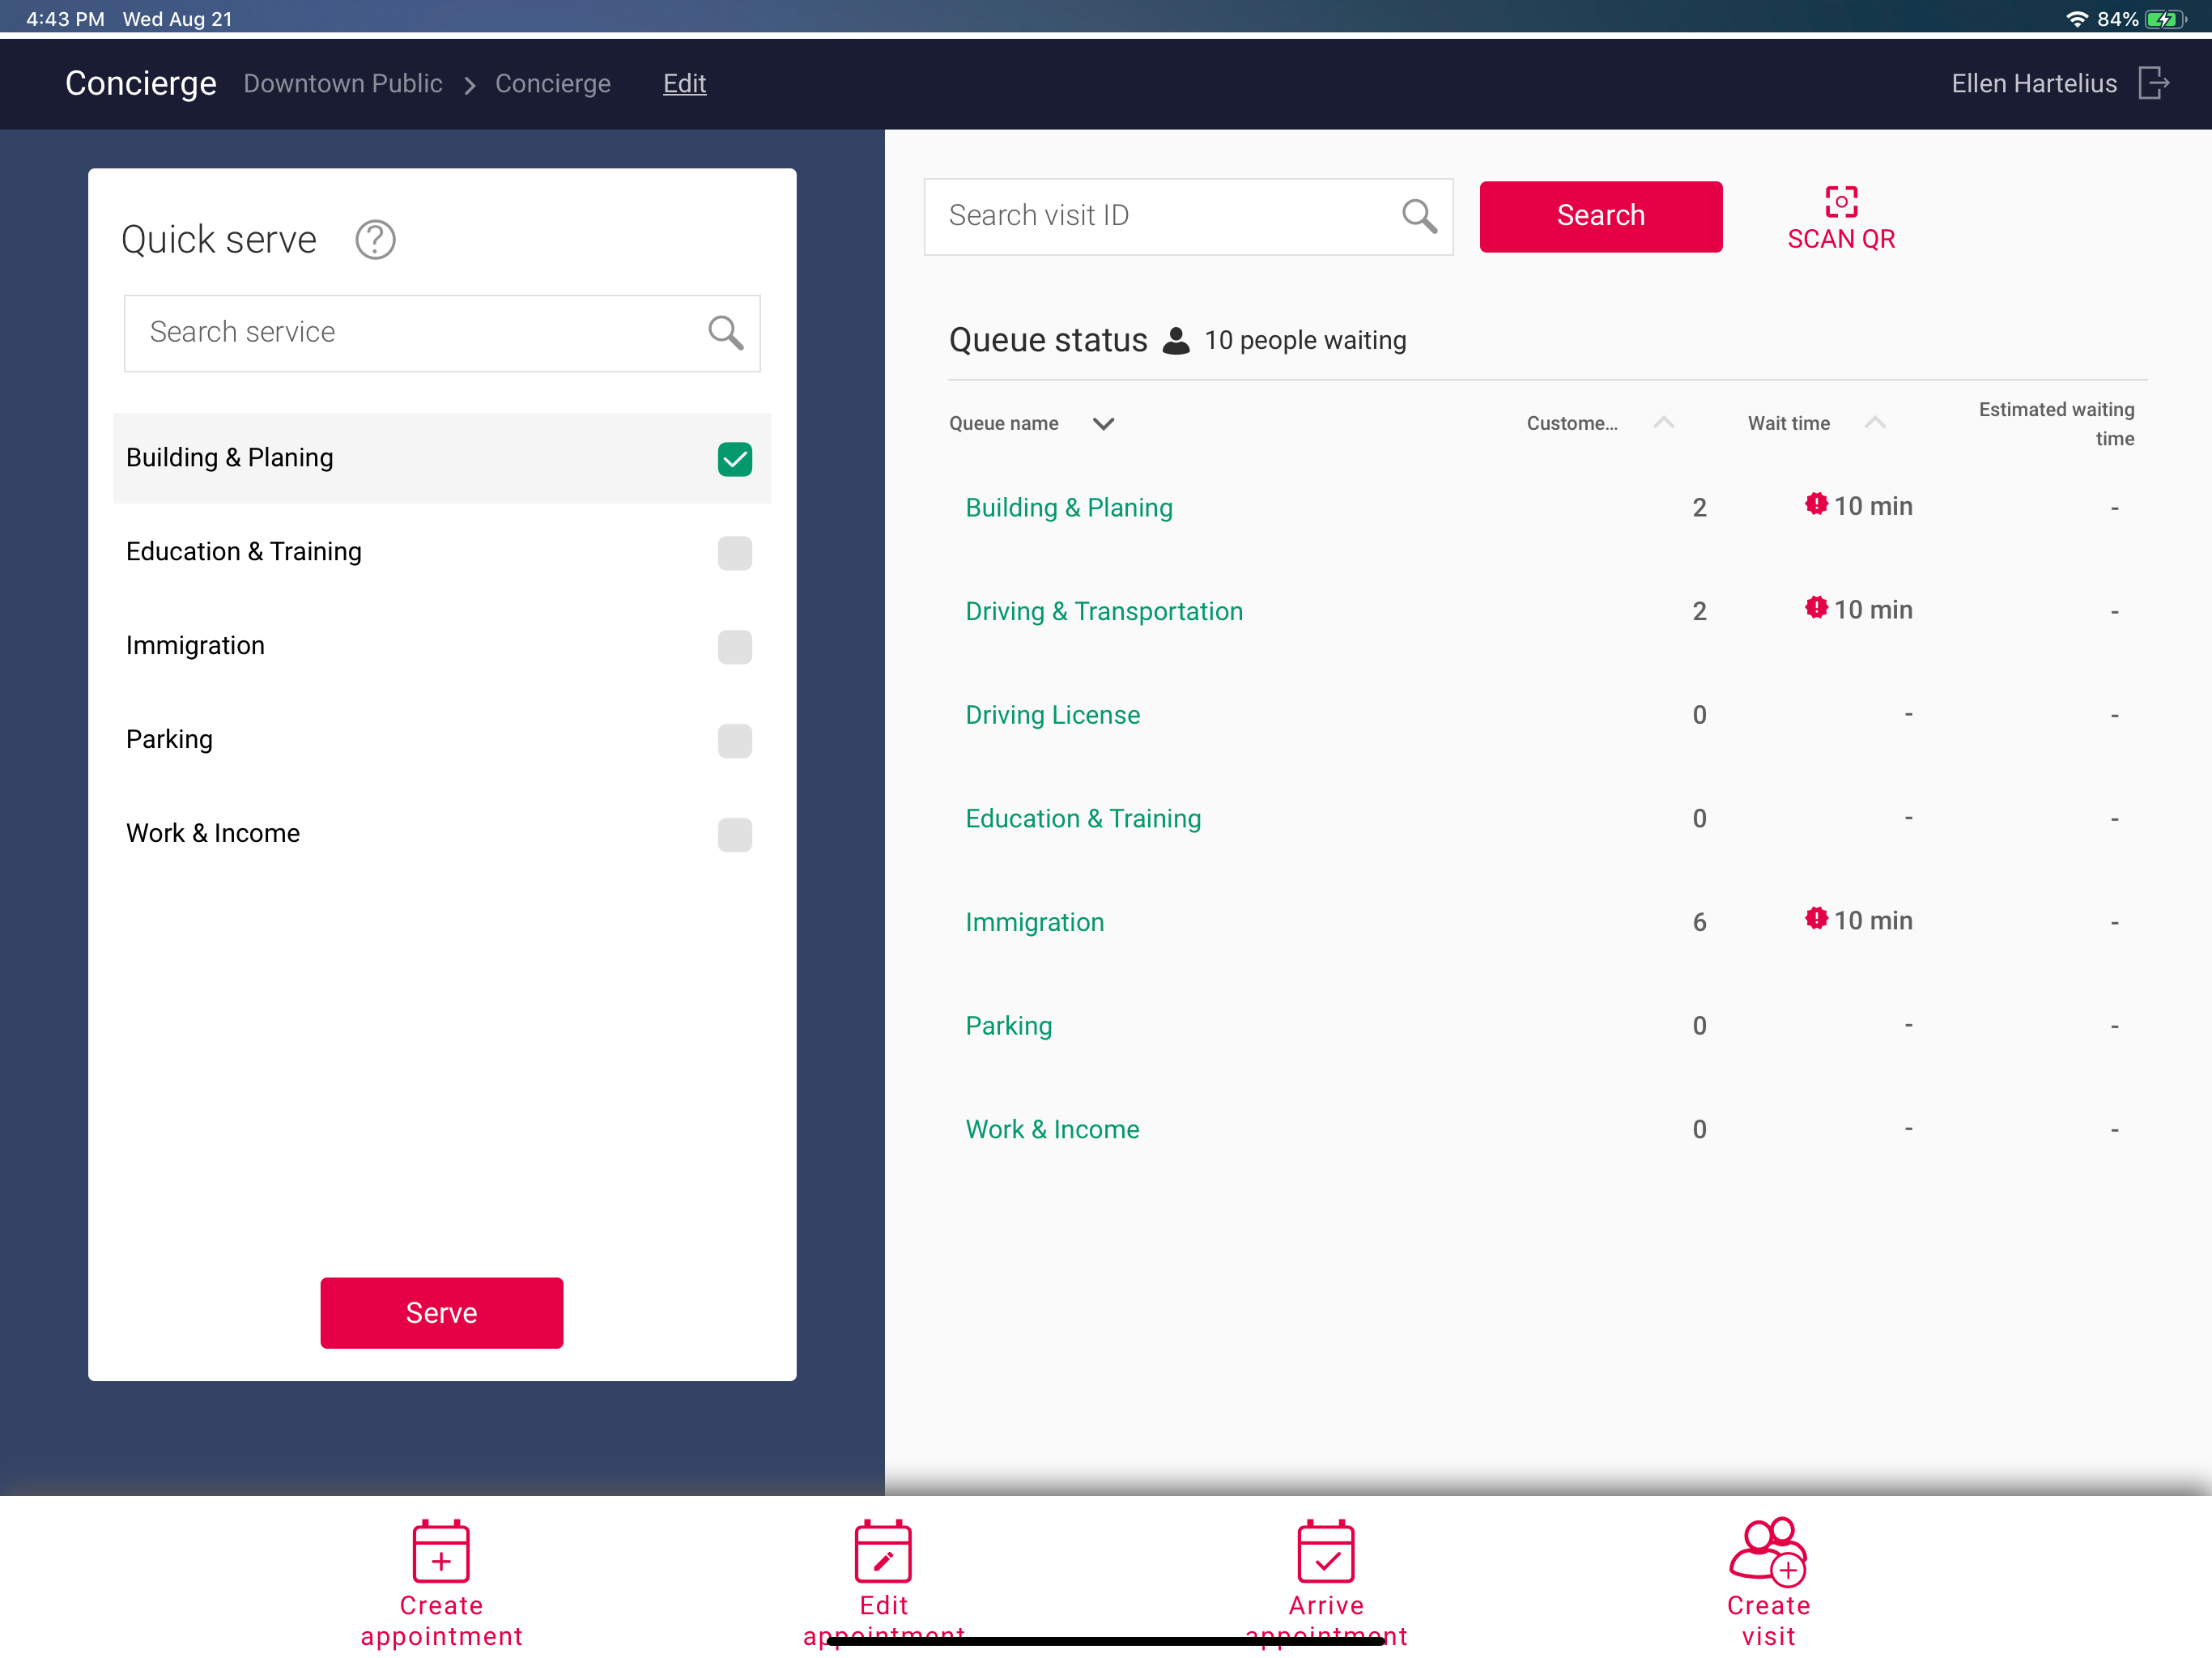The width and height of the screenshot is (2212, 1658).
Task: Click the Edit link in header
Action: (684, 83)
